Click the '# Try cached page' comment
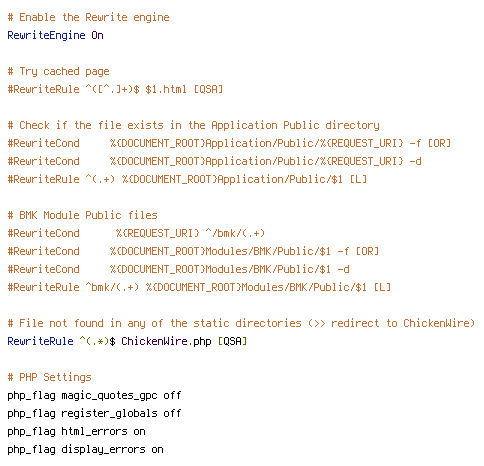Screen dimensions: 484x466 [x=58, y=72]
